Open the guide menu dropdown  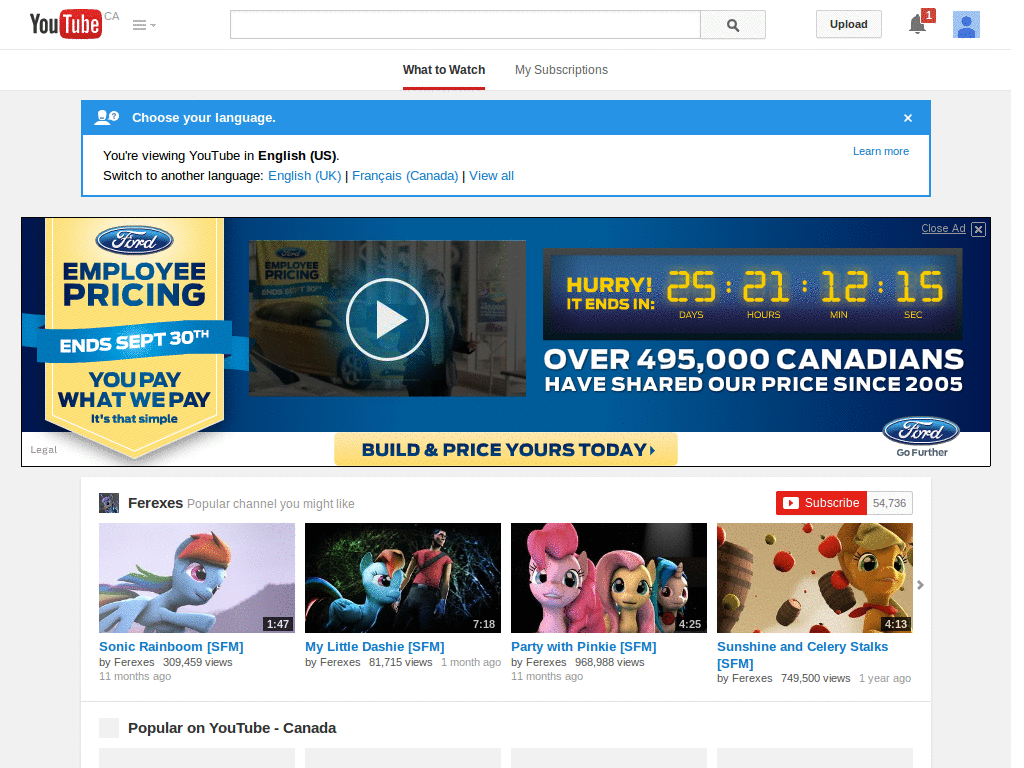(x=144, y=25)
